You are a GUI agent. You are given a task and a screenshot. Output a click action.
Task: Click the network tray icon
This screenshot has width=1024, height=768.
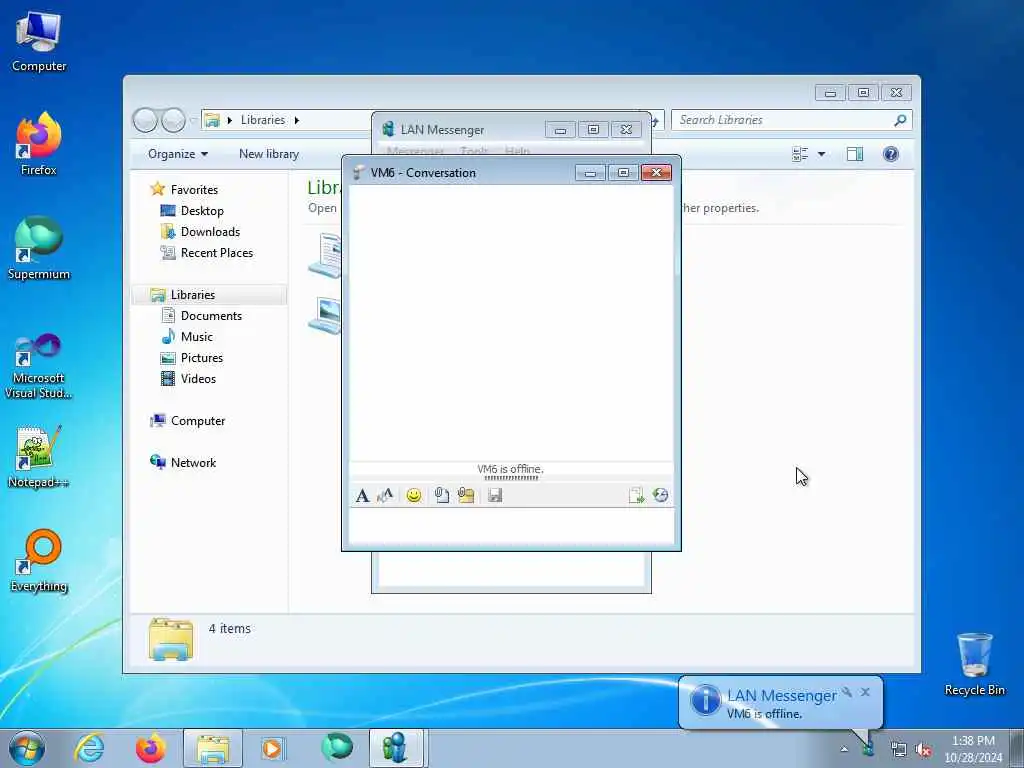(899, 750)
